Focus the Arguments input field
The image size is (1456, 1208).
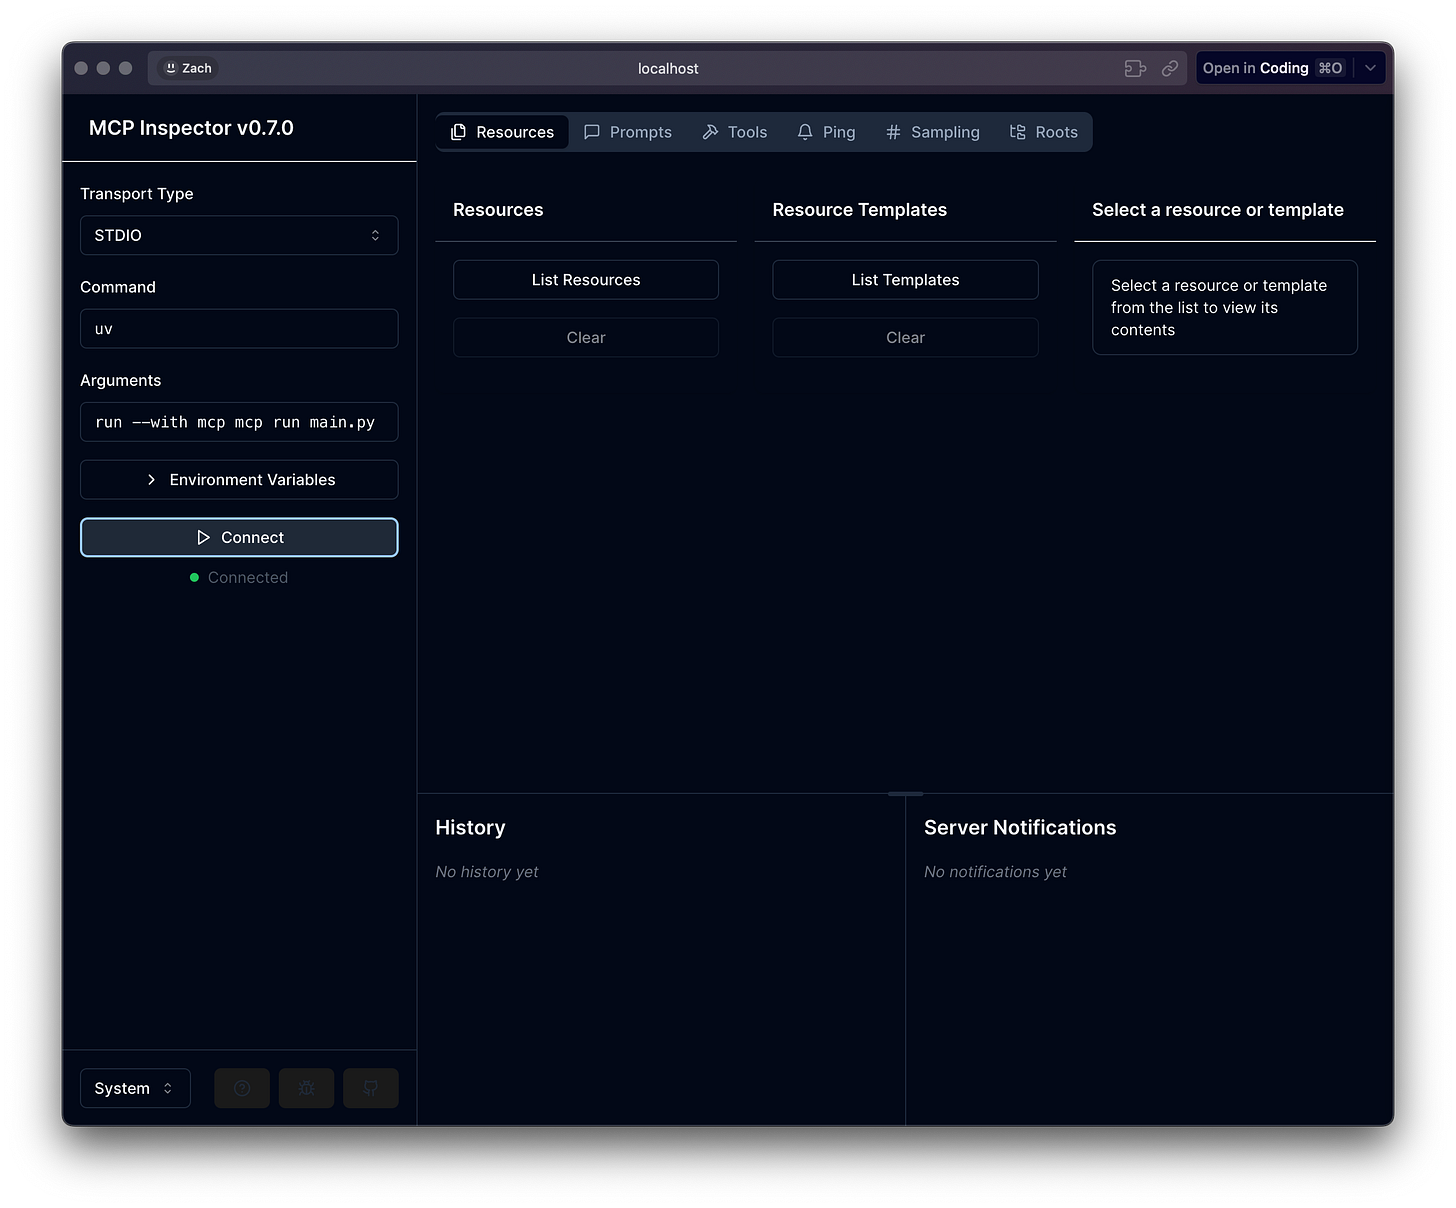pos(239,422)
